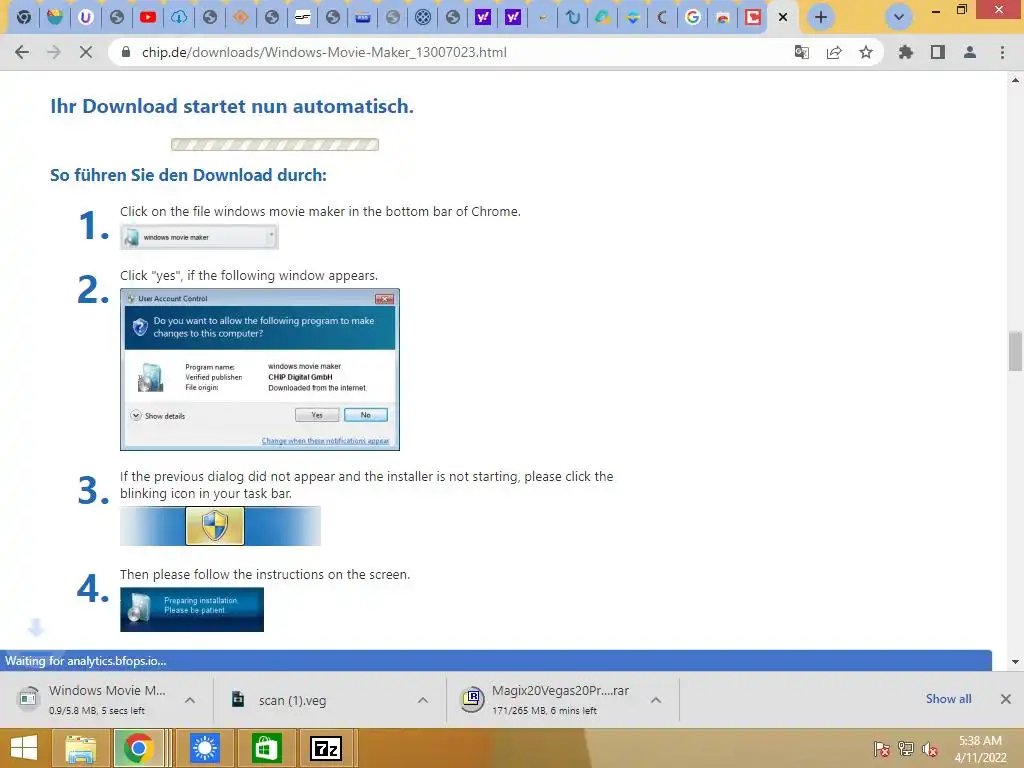Toggle the Chrome side panel
The image size is (1024, 768).
[x=938, y=52]
